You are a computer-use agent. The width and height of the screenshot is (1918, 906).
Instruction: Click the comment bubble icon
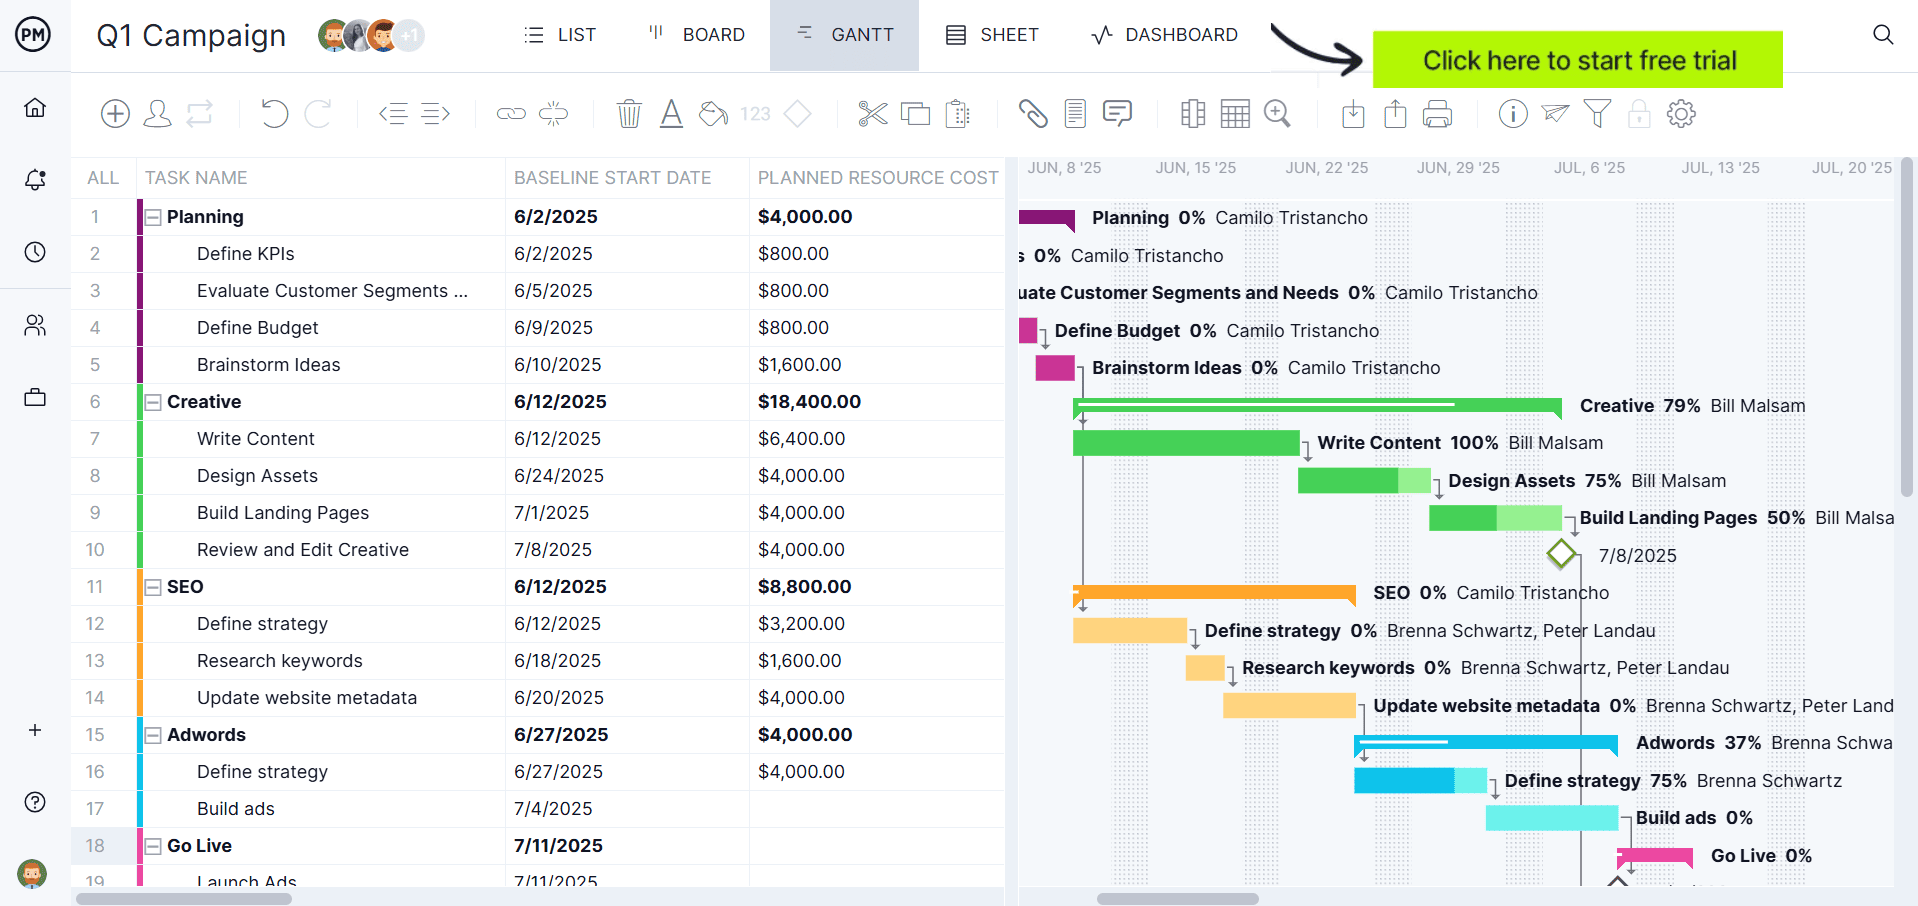coord(1117,113)
